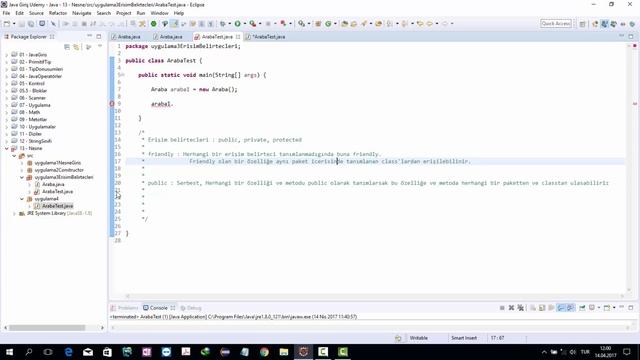Click the taskbar search icon

tap(29, 352)
